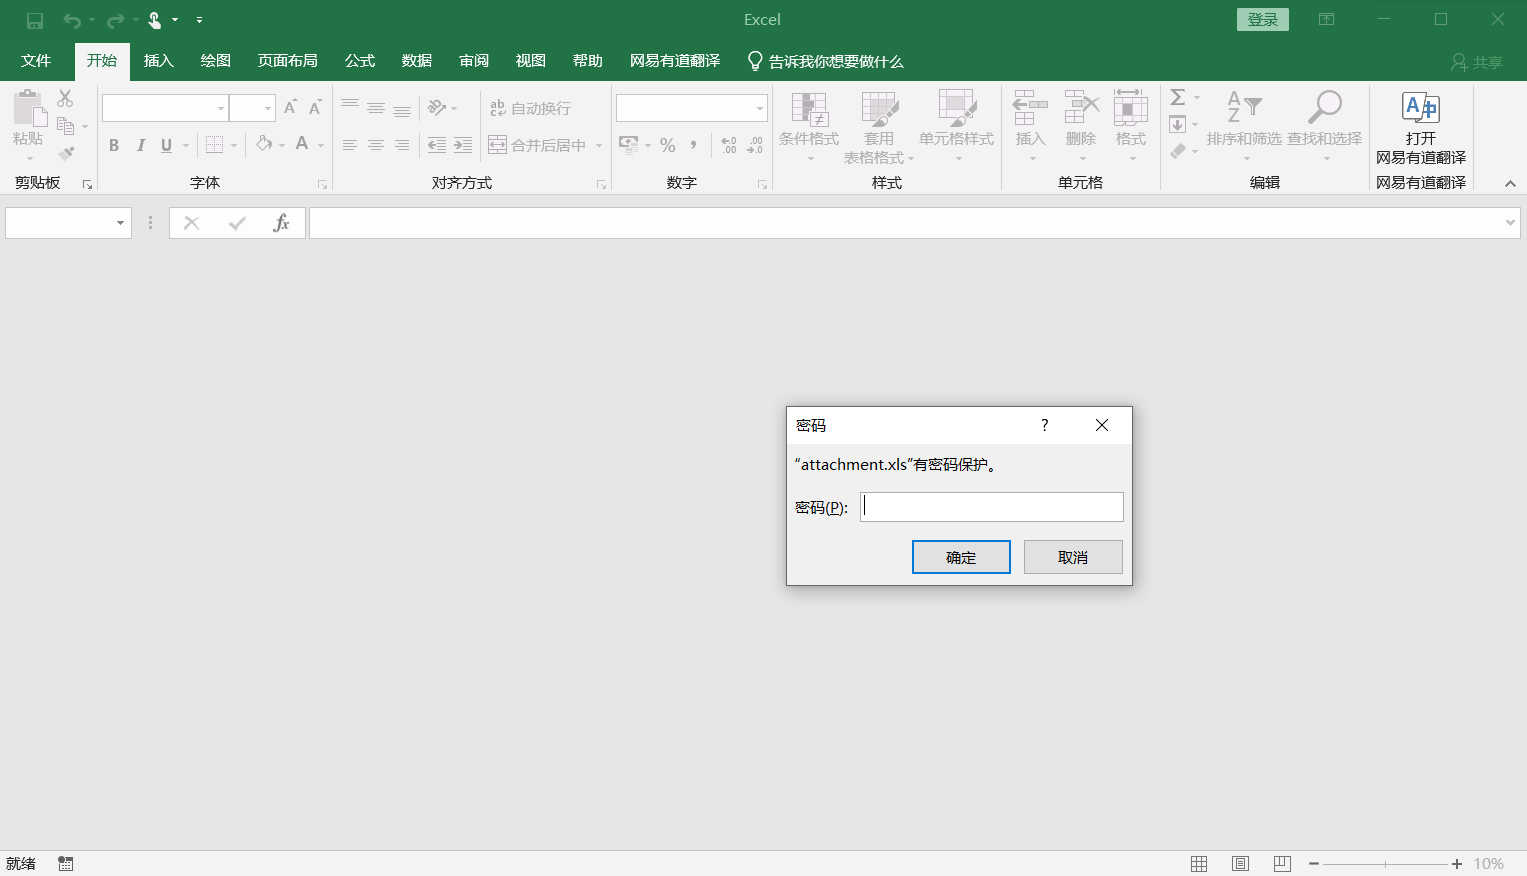Viewport: 1527px width, 876px height.
Task: Switch to the 数据 Data tab
Action: click(417, 61)
